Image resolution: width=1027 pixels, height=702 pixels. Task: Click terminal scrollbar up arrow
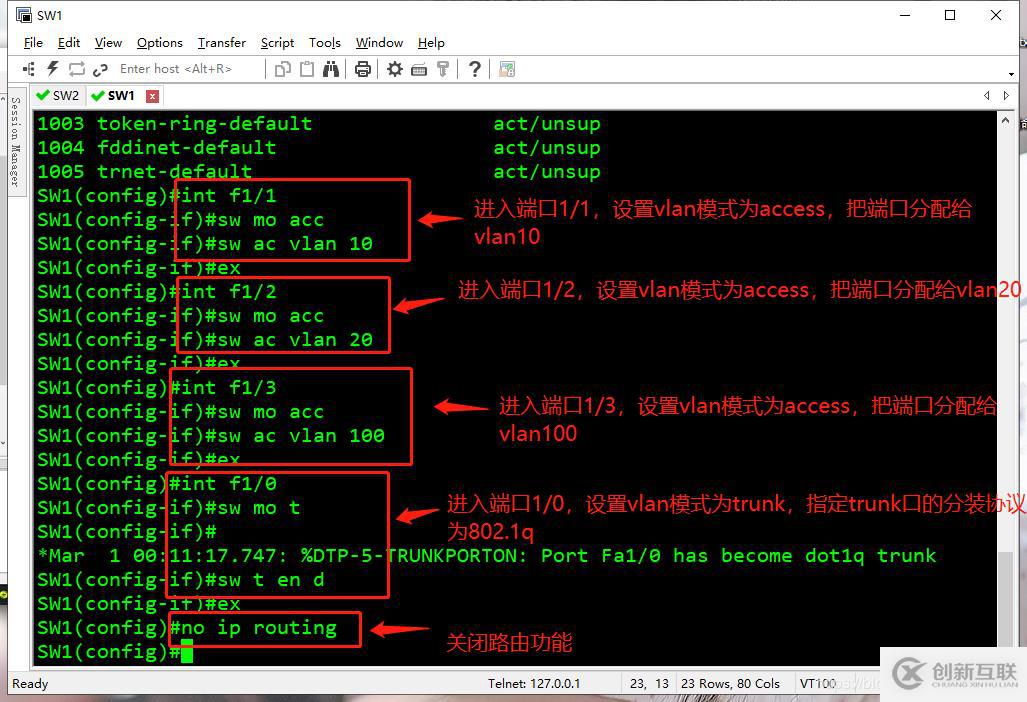point(1005,120)
